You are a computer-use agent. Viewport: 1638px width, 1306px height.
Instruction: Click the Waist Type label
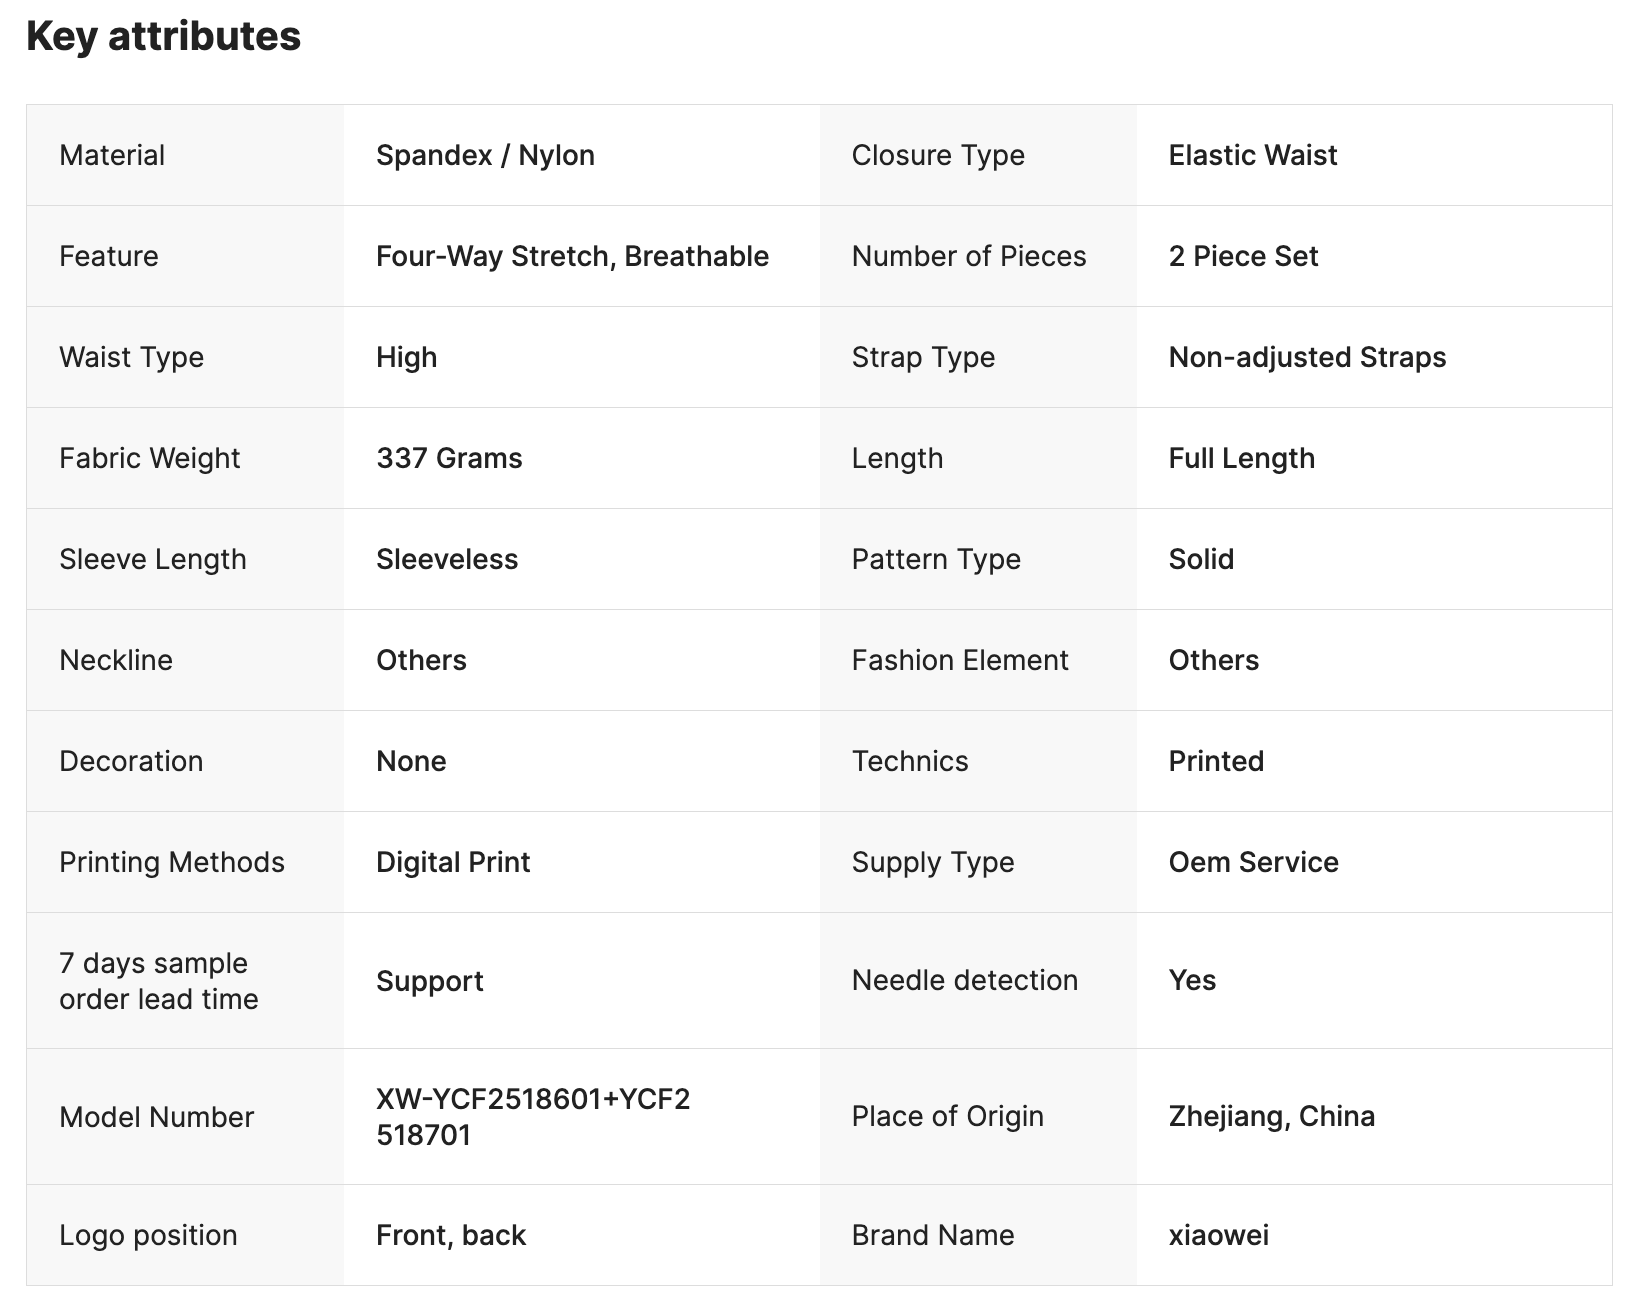click(131, 357)
